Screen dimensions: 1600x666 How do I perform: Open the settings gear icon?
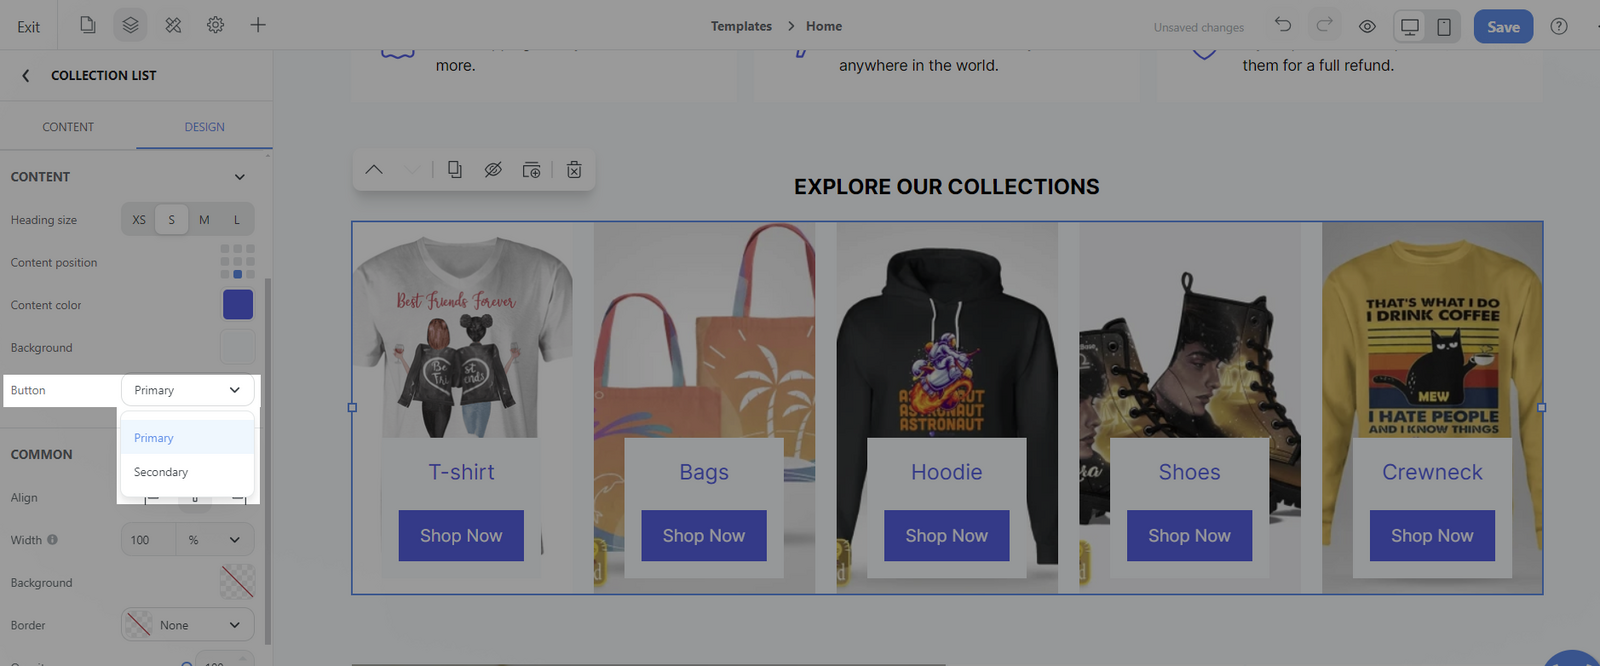(215, 25)
